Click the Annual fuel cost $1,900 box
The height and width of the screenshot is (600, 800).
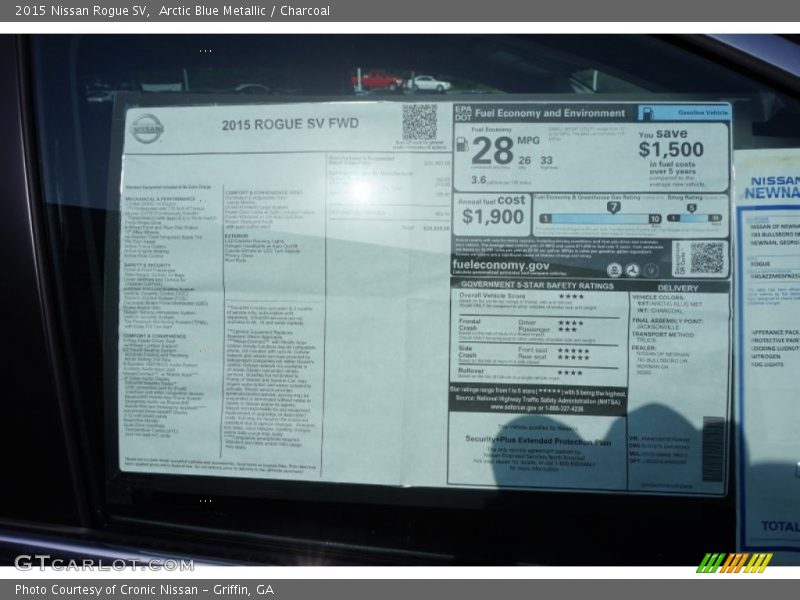pos(492,213)
